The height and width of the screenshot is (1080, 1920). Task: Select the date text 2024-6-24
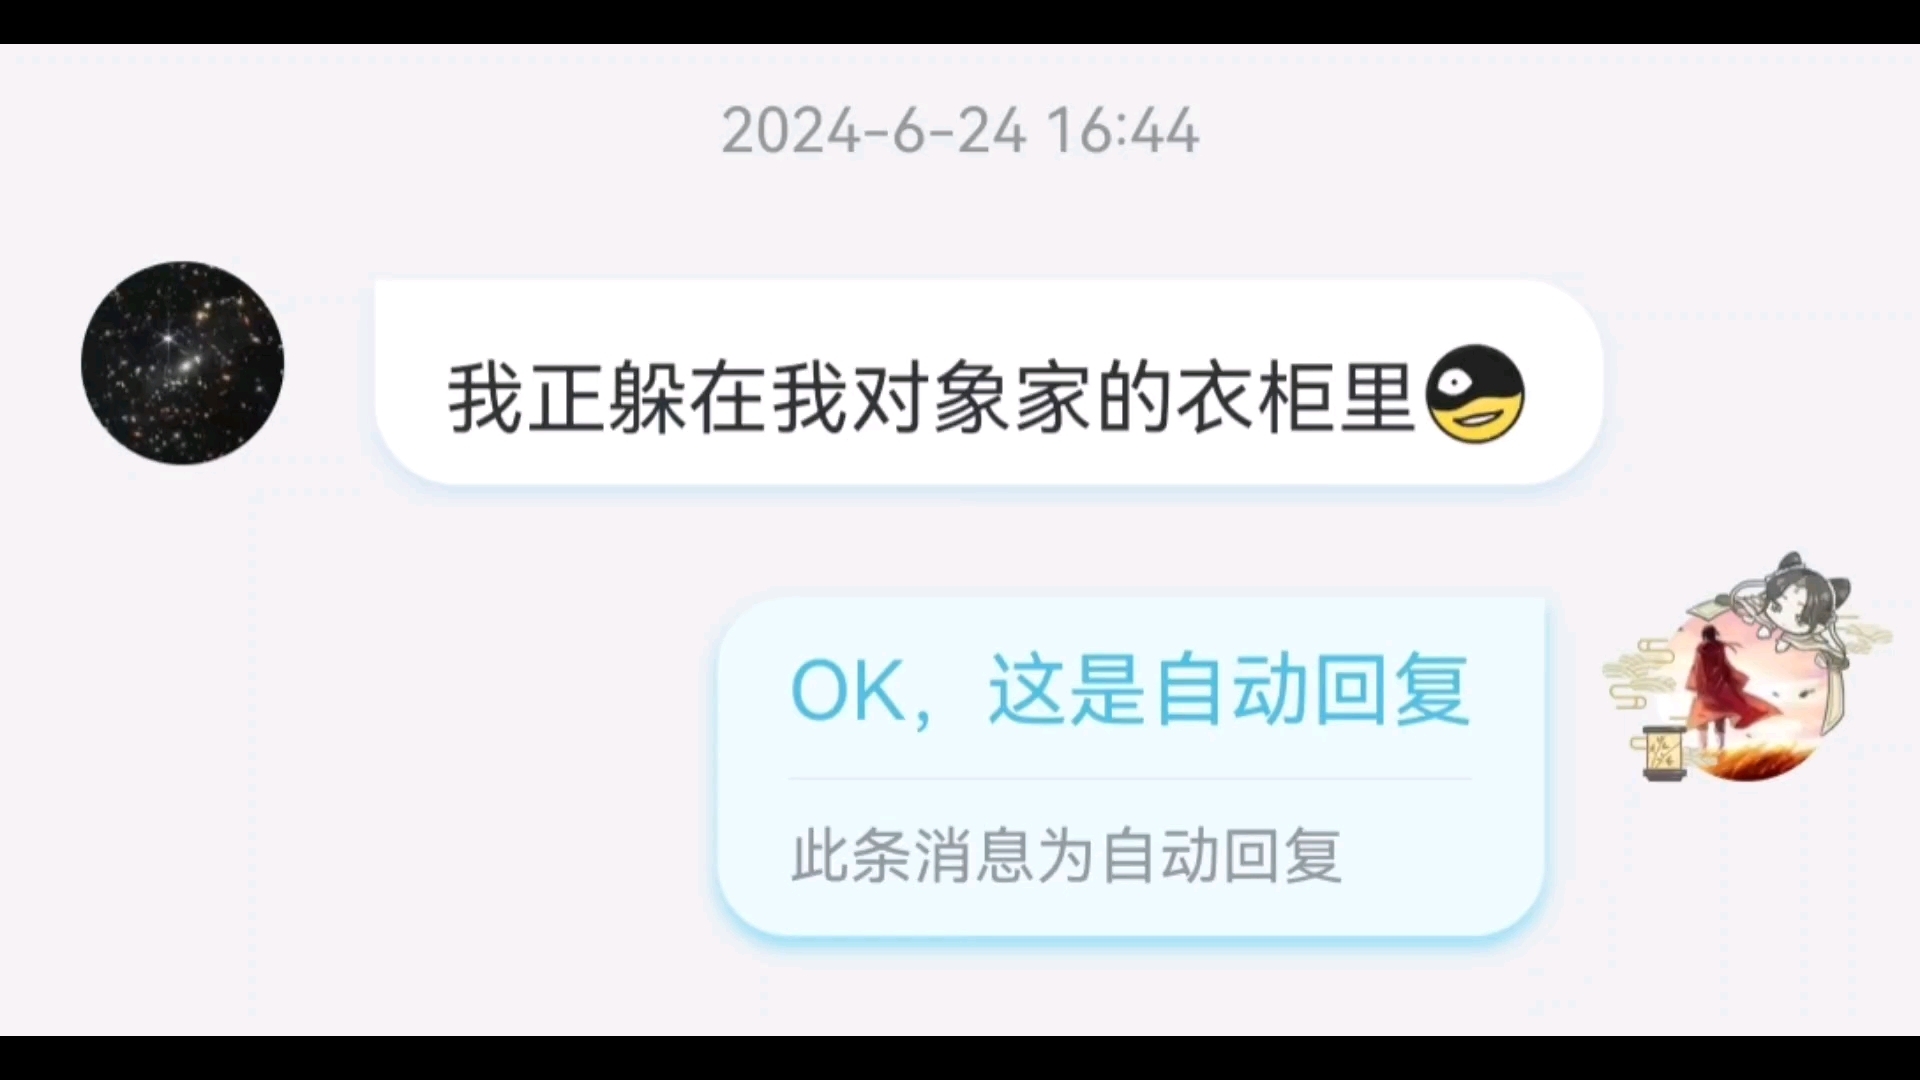(874, 131)
